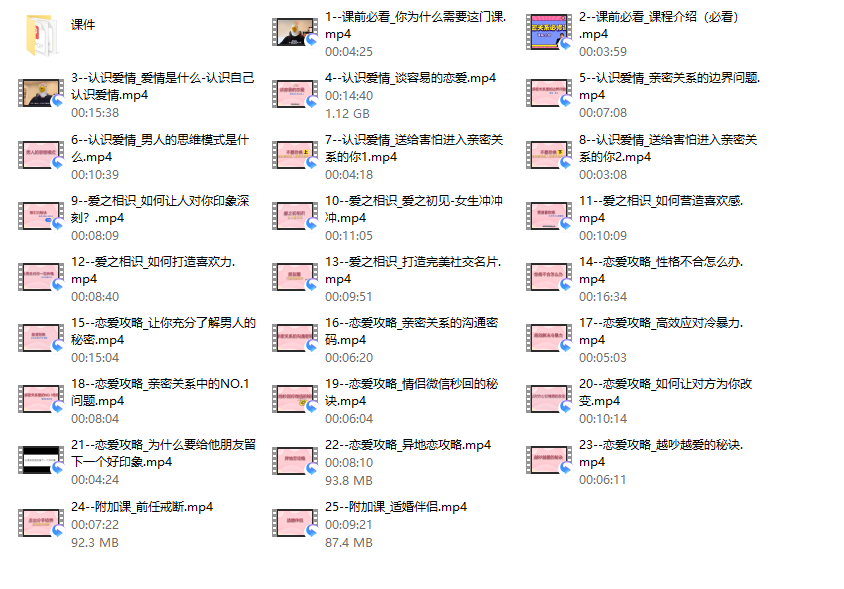Click file name 13--爱之相识_打造完美社交名片
The width and height of the screenshot is (844, 589).
pyautogui.click(x=413, y=270)
